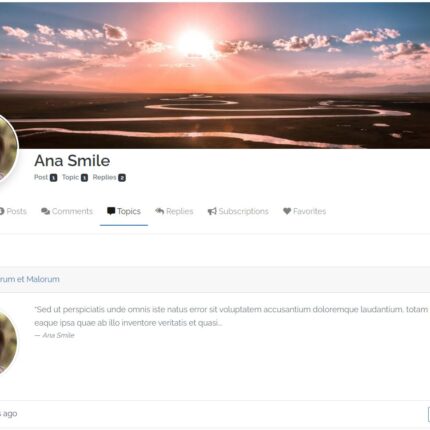This screenshot has width=430, height=430.
Task: Click the Replies count badge under the name
Action: pyautogui.click(x=122, y=178)
